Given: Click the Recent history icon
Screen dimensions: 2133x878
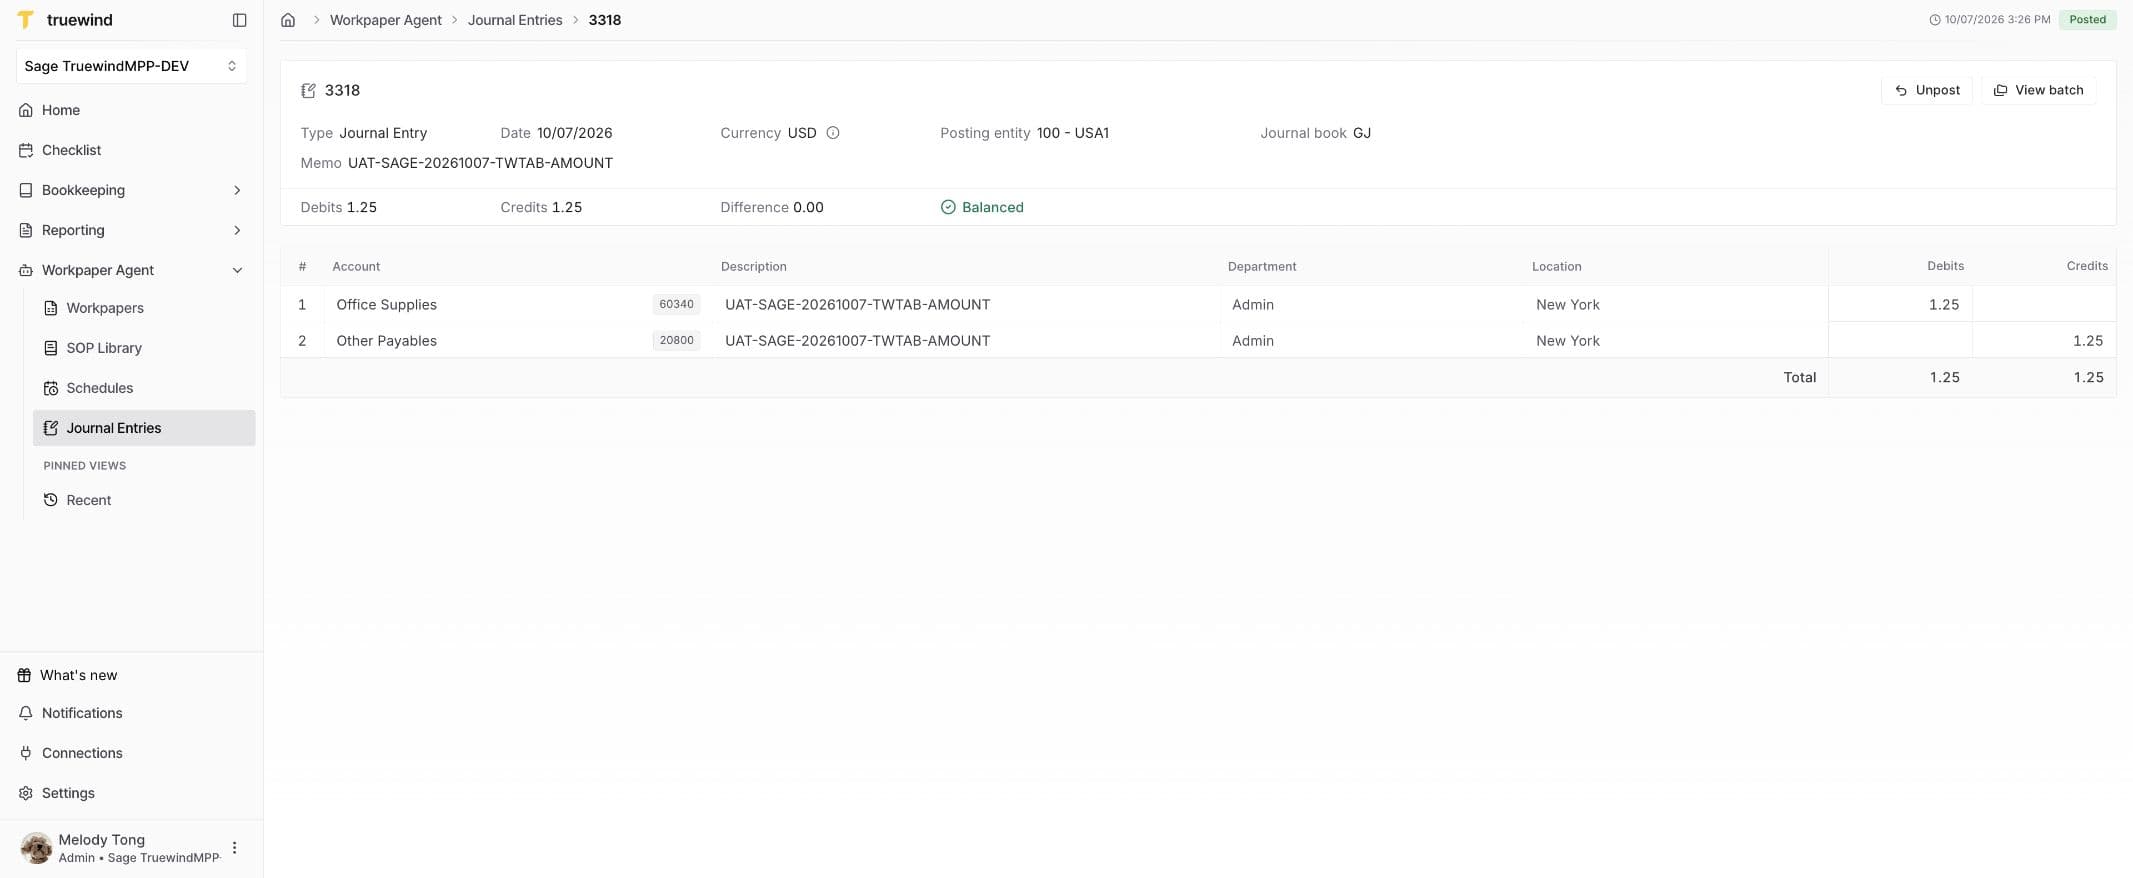Looking at the screenshot, I should coord(51,500).
